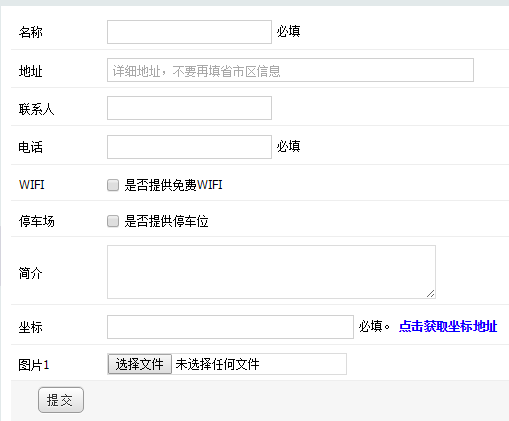
Task: Click the 坐标 row label
Action: point(31,327)
